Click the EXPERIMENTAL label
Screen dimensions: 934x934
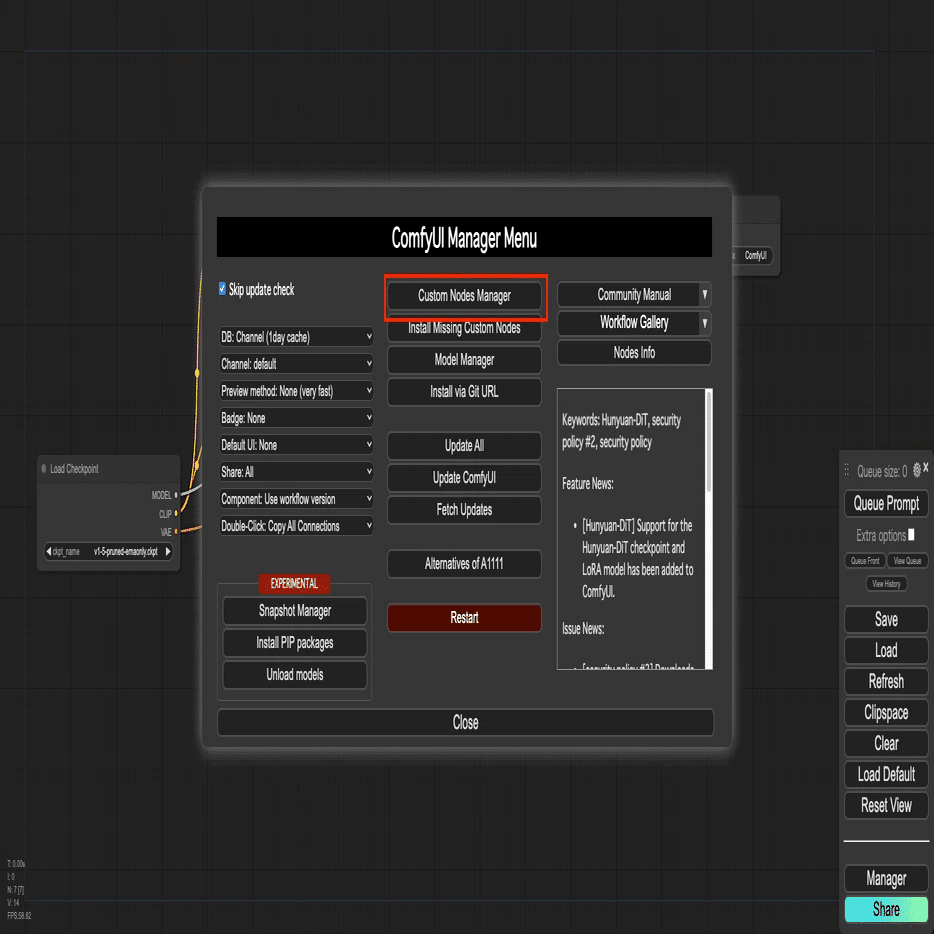click(294, 584)
